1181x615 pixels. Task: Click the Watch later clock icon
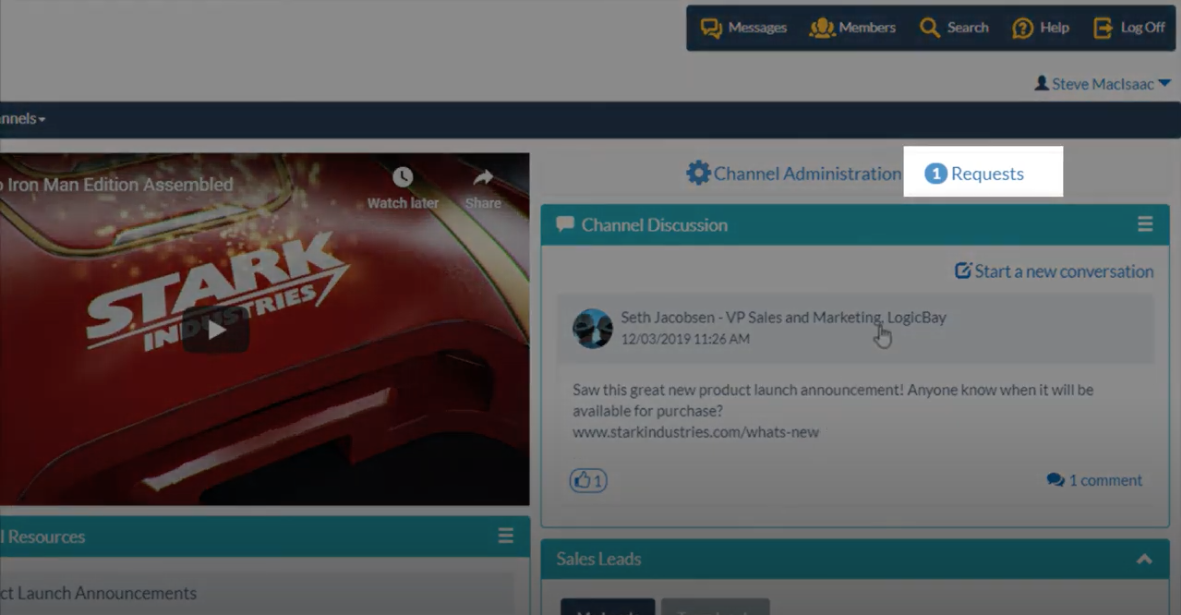[x=402, y=179]
